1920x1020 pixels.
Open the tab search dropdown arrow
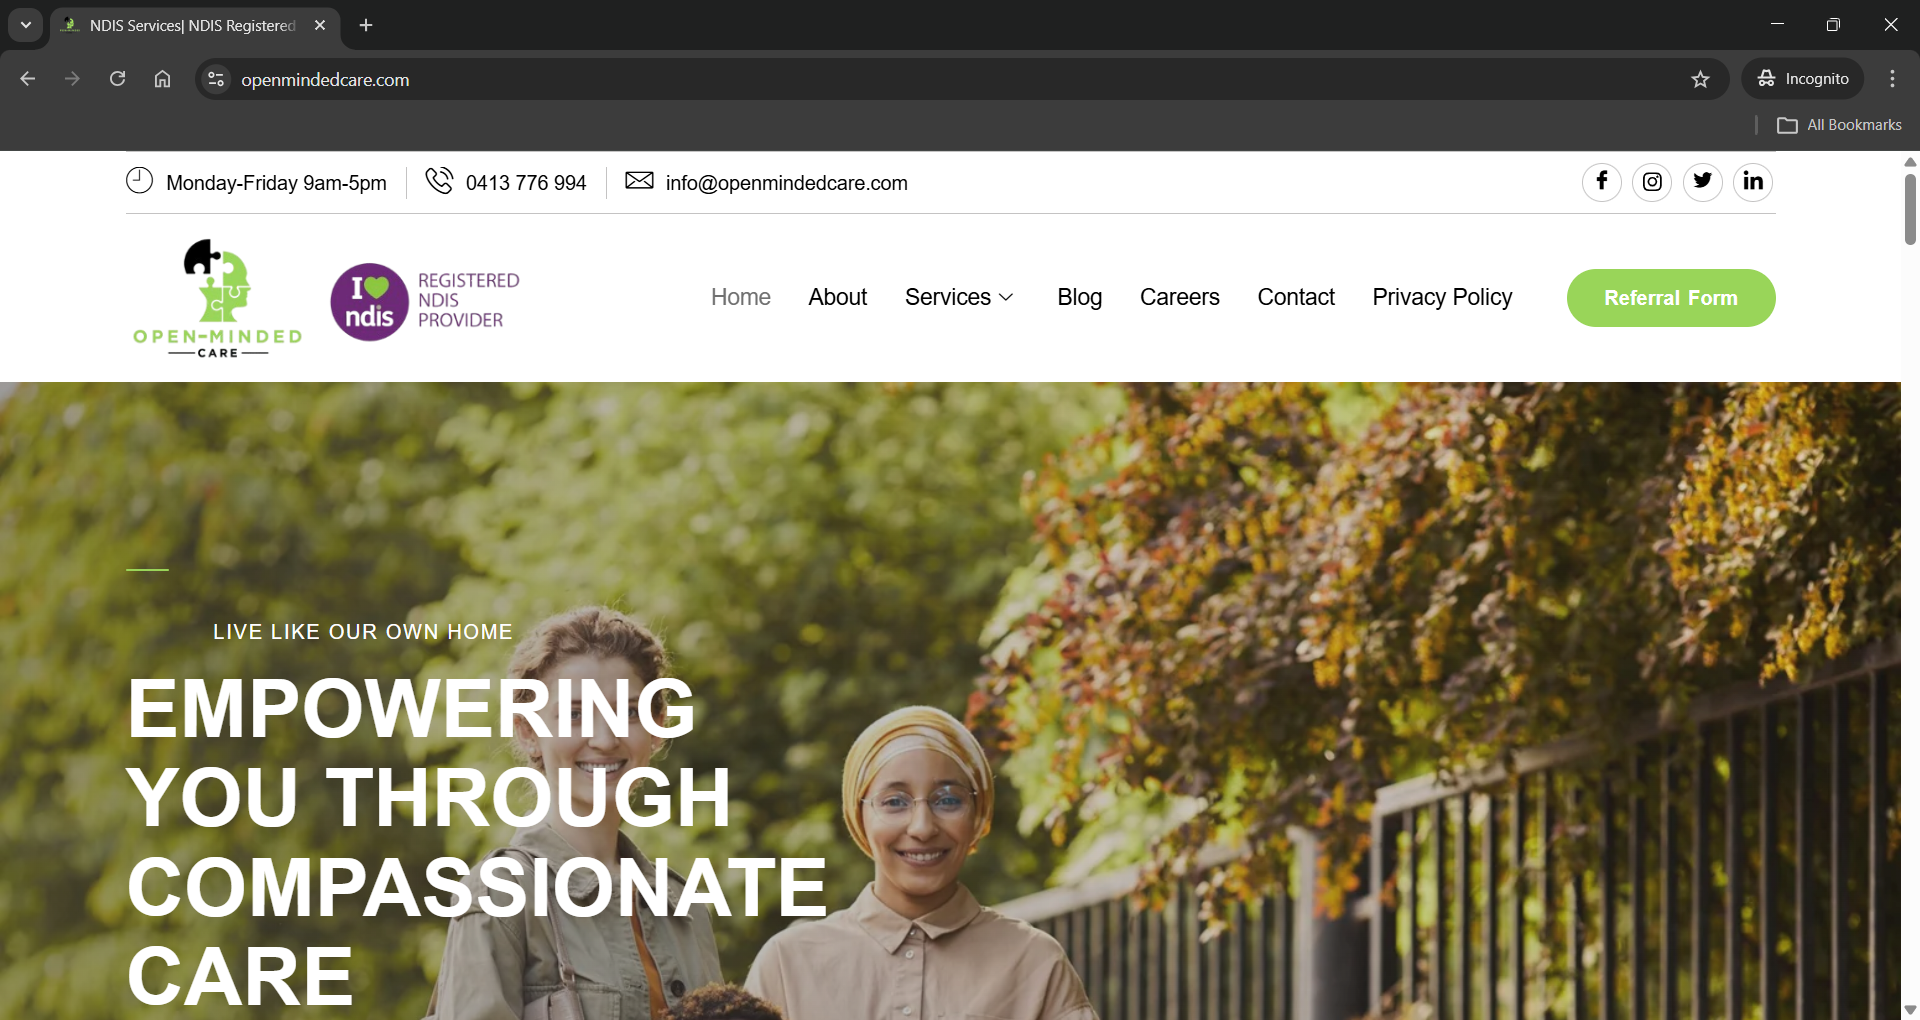pos(26,25)
